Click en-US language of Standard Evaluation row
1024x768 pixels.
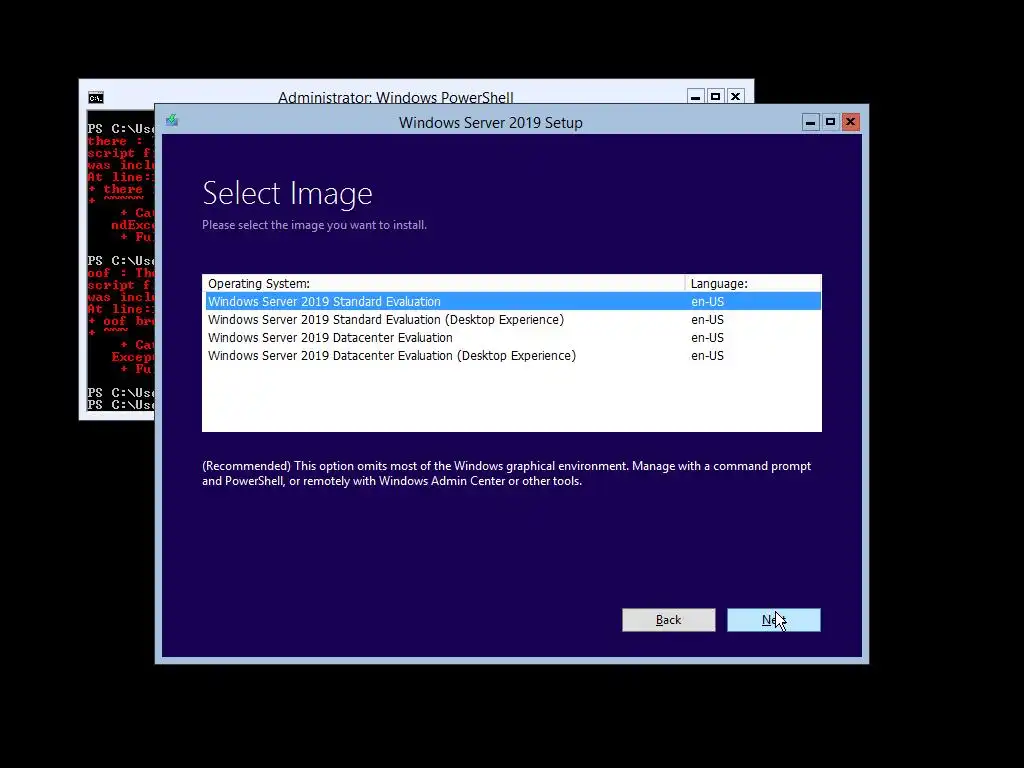pos(707,301)
